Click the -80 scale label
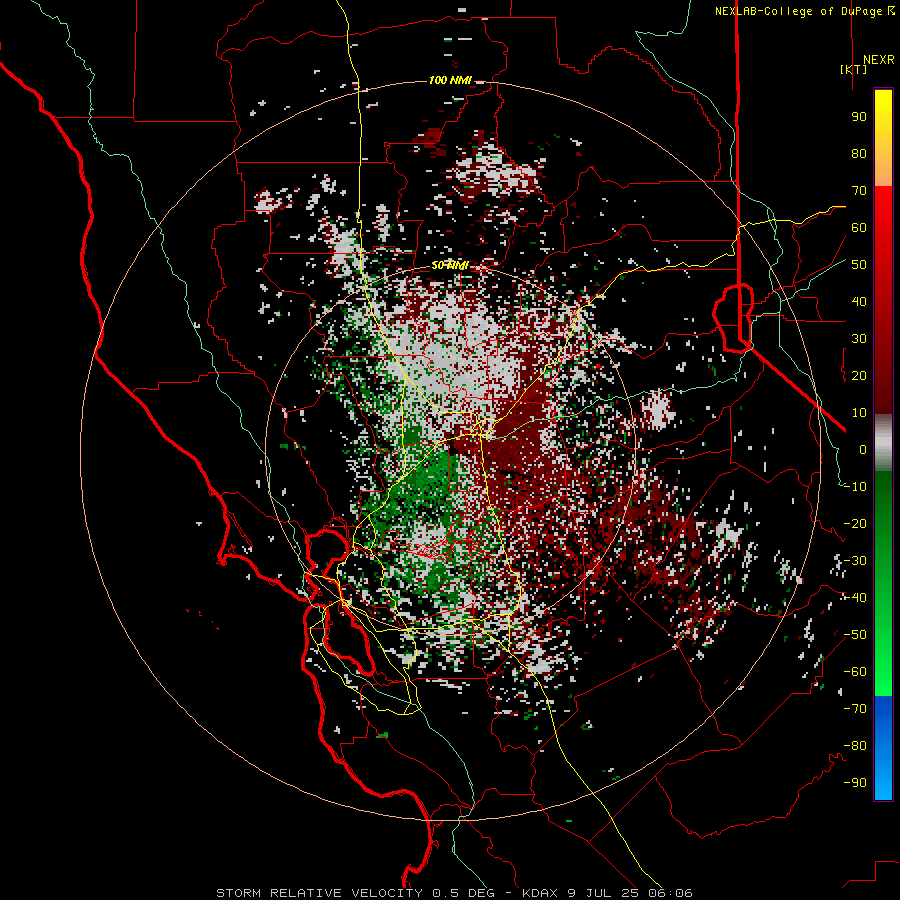Image resolution: width=900 pixels, height=900 pixels. pyautogui.click(x=855, y=746)
